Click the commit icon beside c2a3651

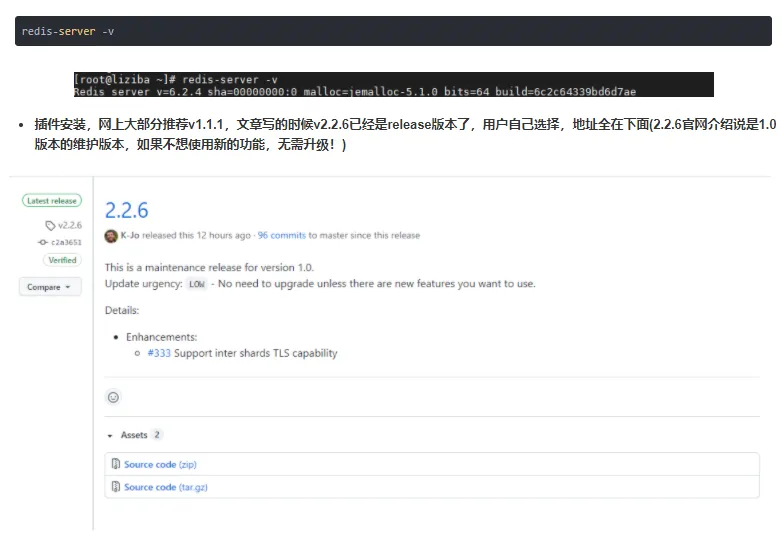click(x=43, y=242)
